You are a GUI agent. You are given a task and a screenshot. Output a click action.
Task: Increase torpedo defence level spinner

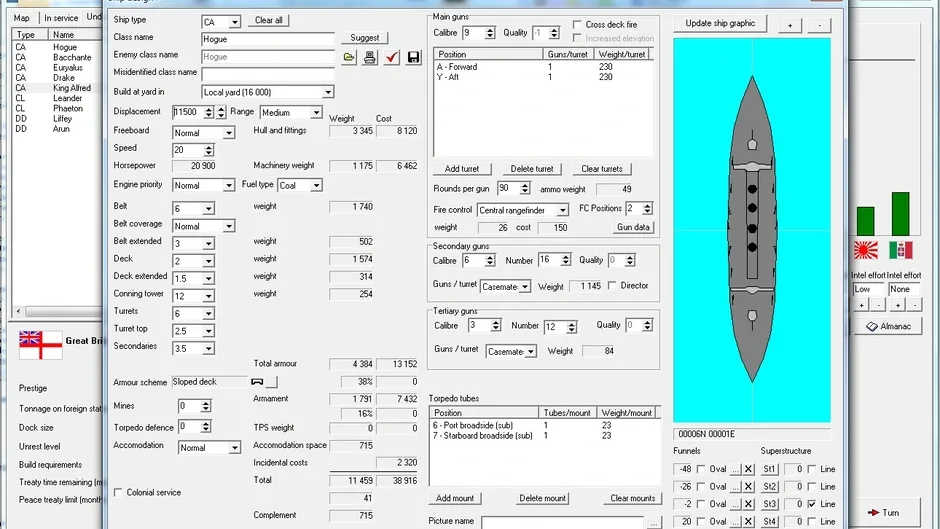206,423
